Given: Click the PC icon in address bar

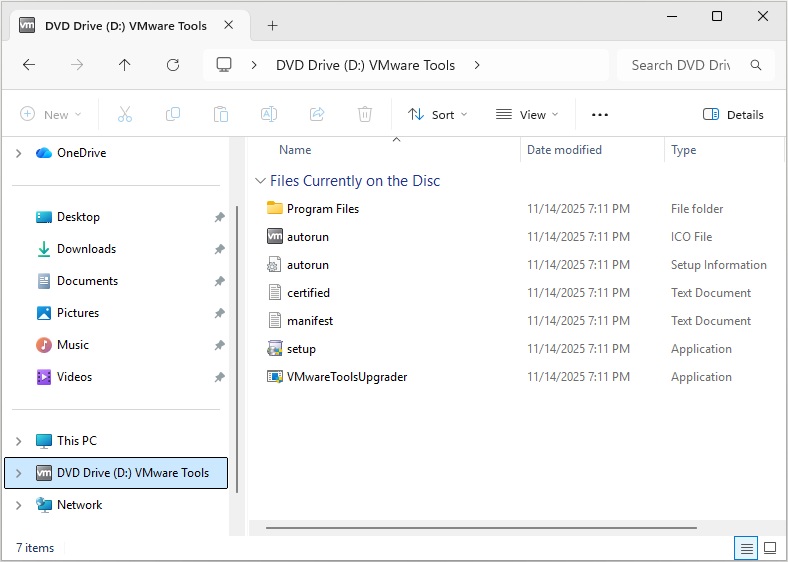Looking at the screenshot, I should (x=224, y=65).
